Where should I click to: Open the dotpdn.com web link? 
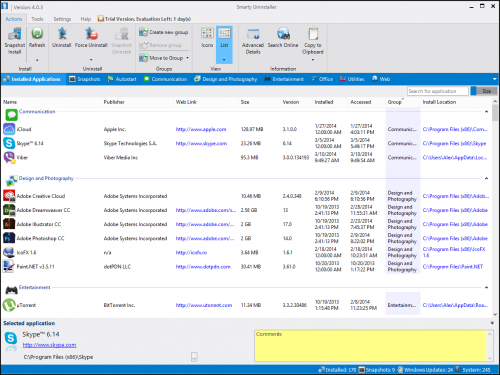point(203,267)
